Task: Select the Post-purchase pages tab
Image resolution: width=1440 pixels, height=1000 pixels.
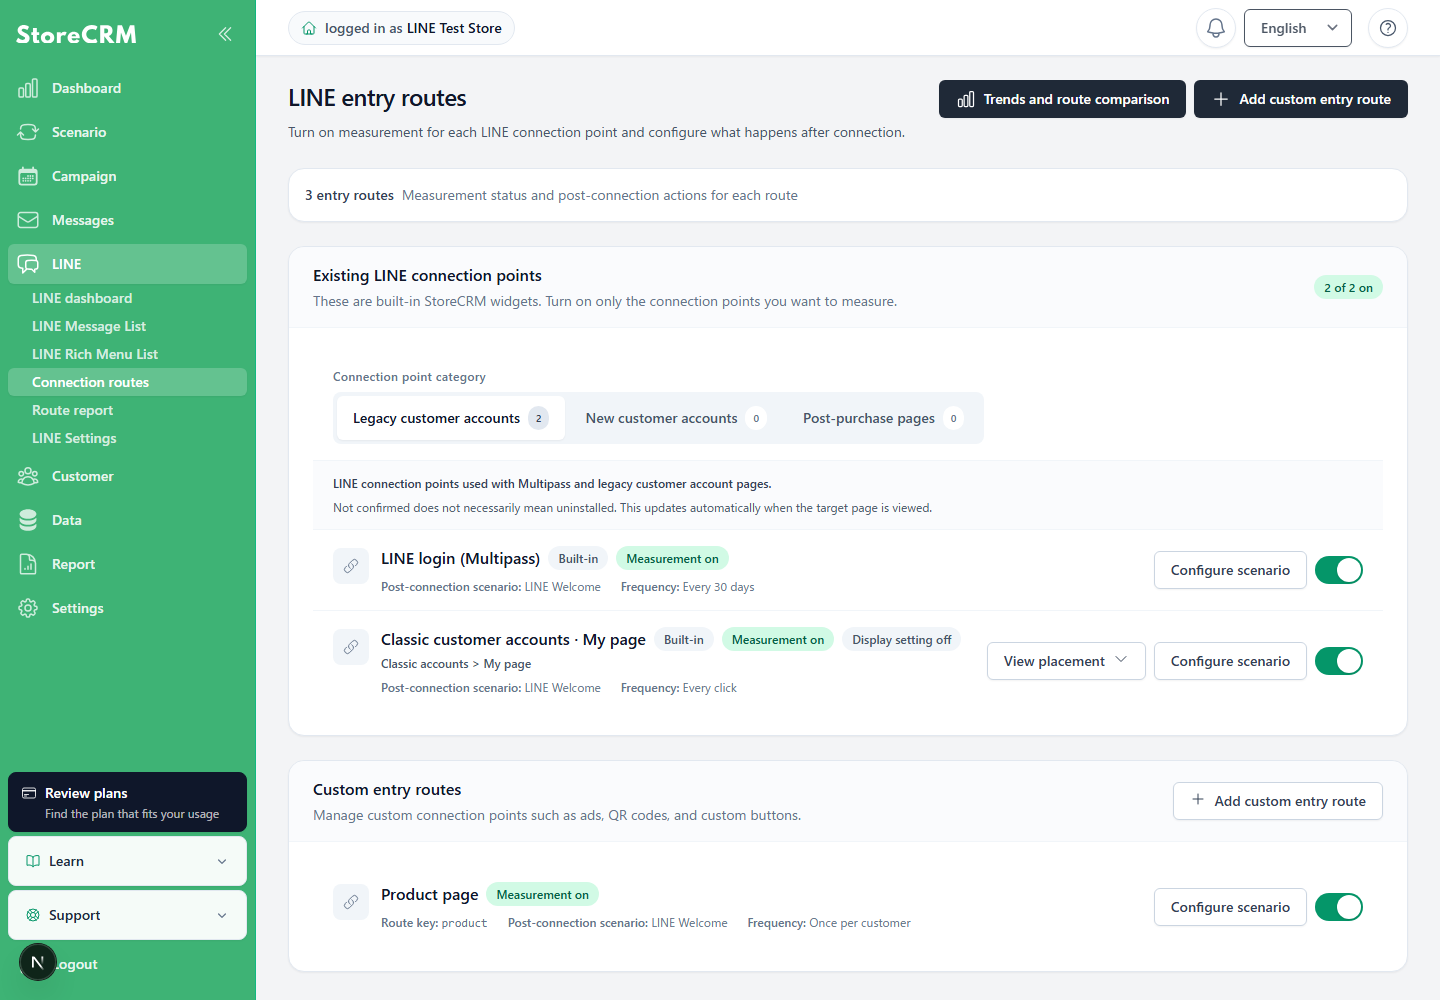Action: (882, 418)
